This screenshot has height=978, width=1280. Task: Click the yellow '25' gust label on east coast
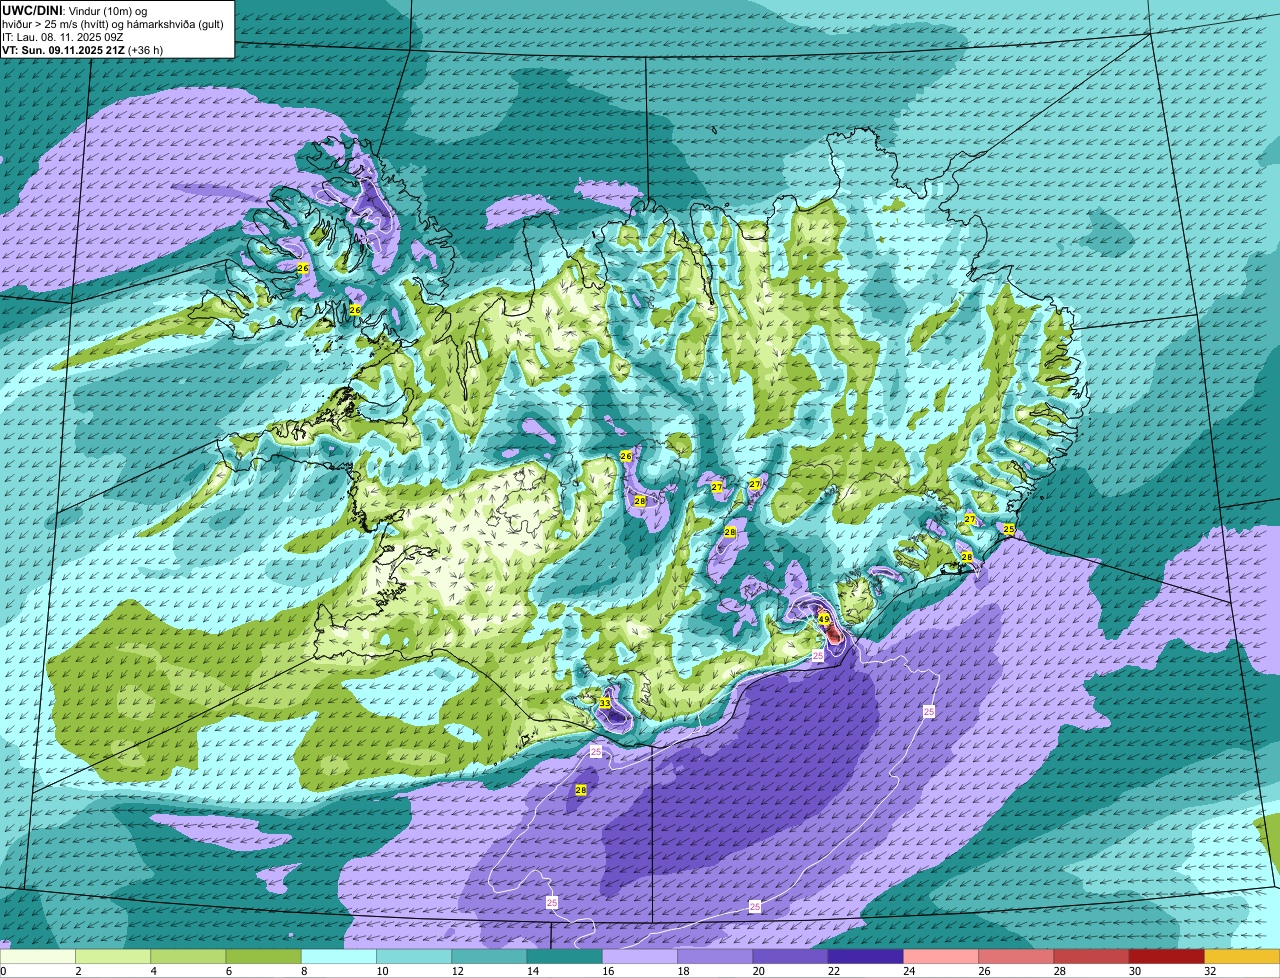pyautogui.click(x=1008, y=529)
